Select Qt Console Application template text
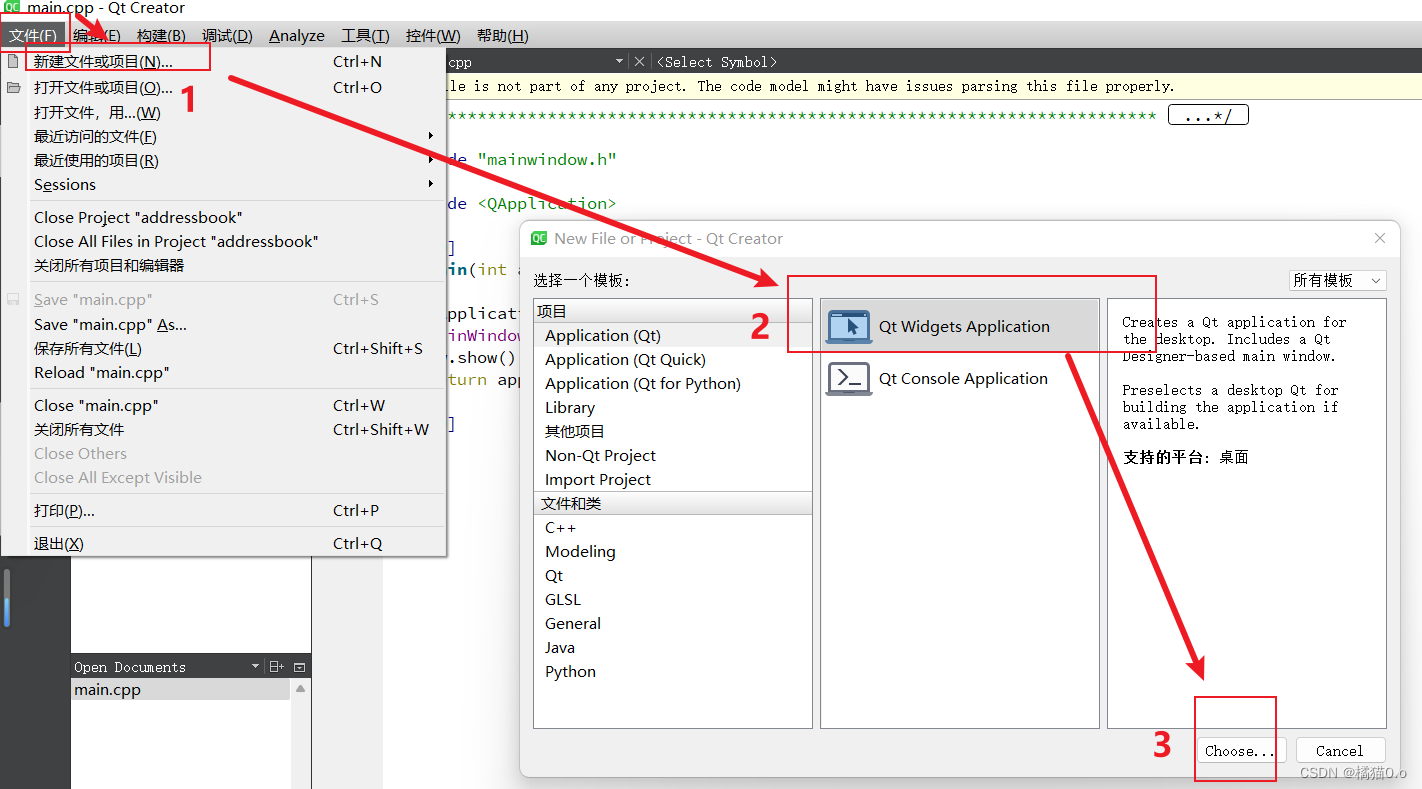This screenshot has width=1422, height=789. click(963, 379)
